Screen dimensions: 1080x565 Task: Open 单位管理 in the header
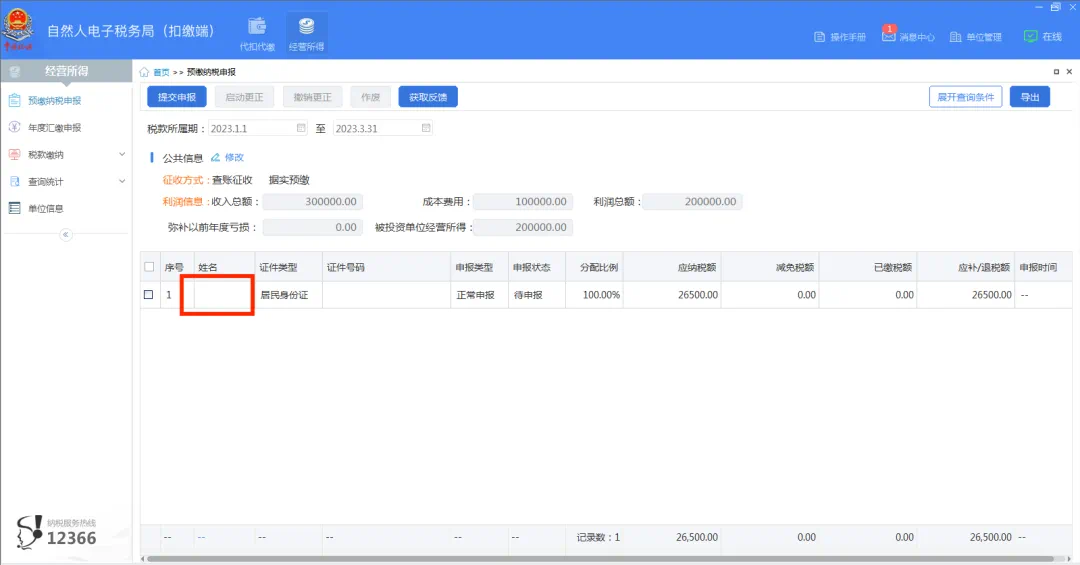975,37
